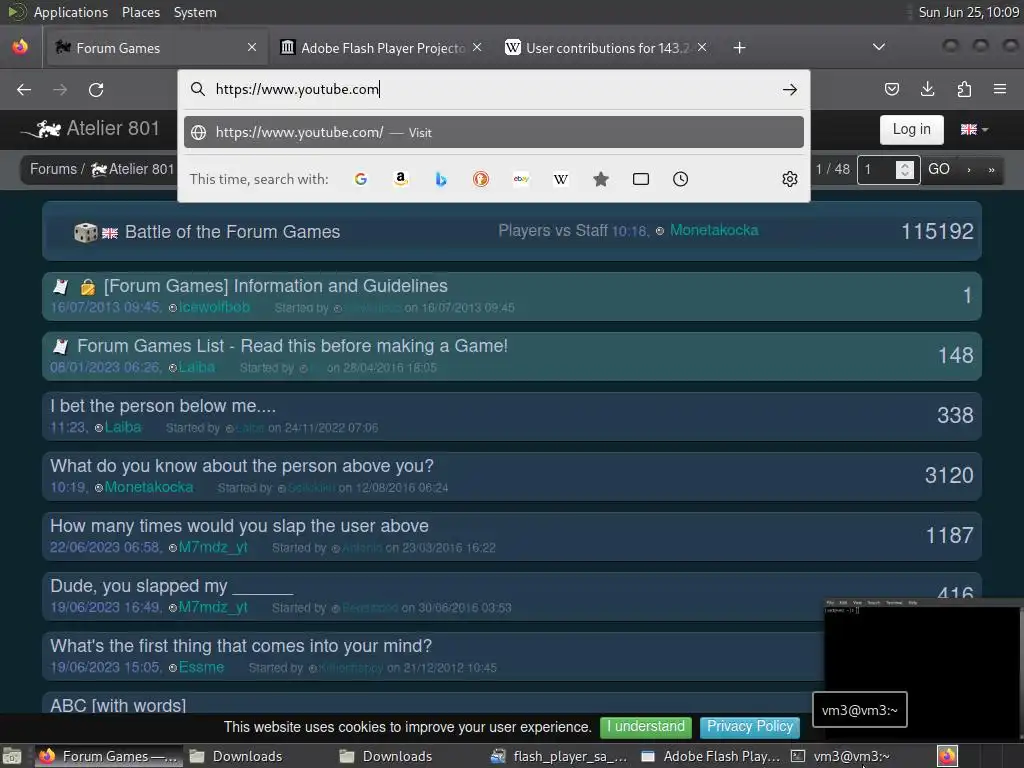Open the date and time clock panel
The height and width of the screenshot is (768, 1024).
coord(968,12)
